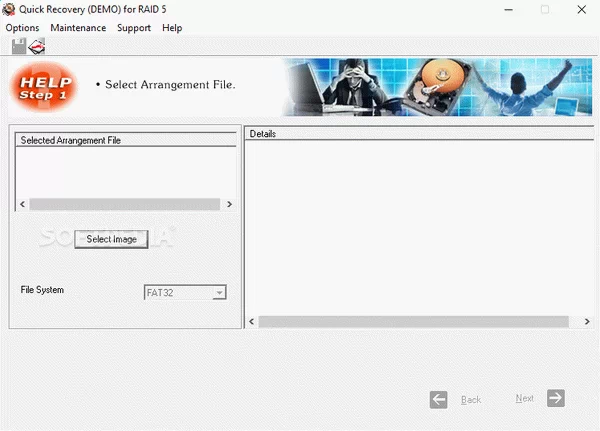Expand the FAT32 File System dropdown
Image resolution: width=600 pixels, height=431 pixels.
pos(219,293)
